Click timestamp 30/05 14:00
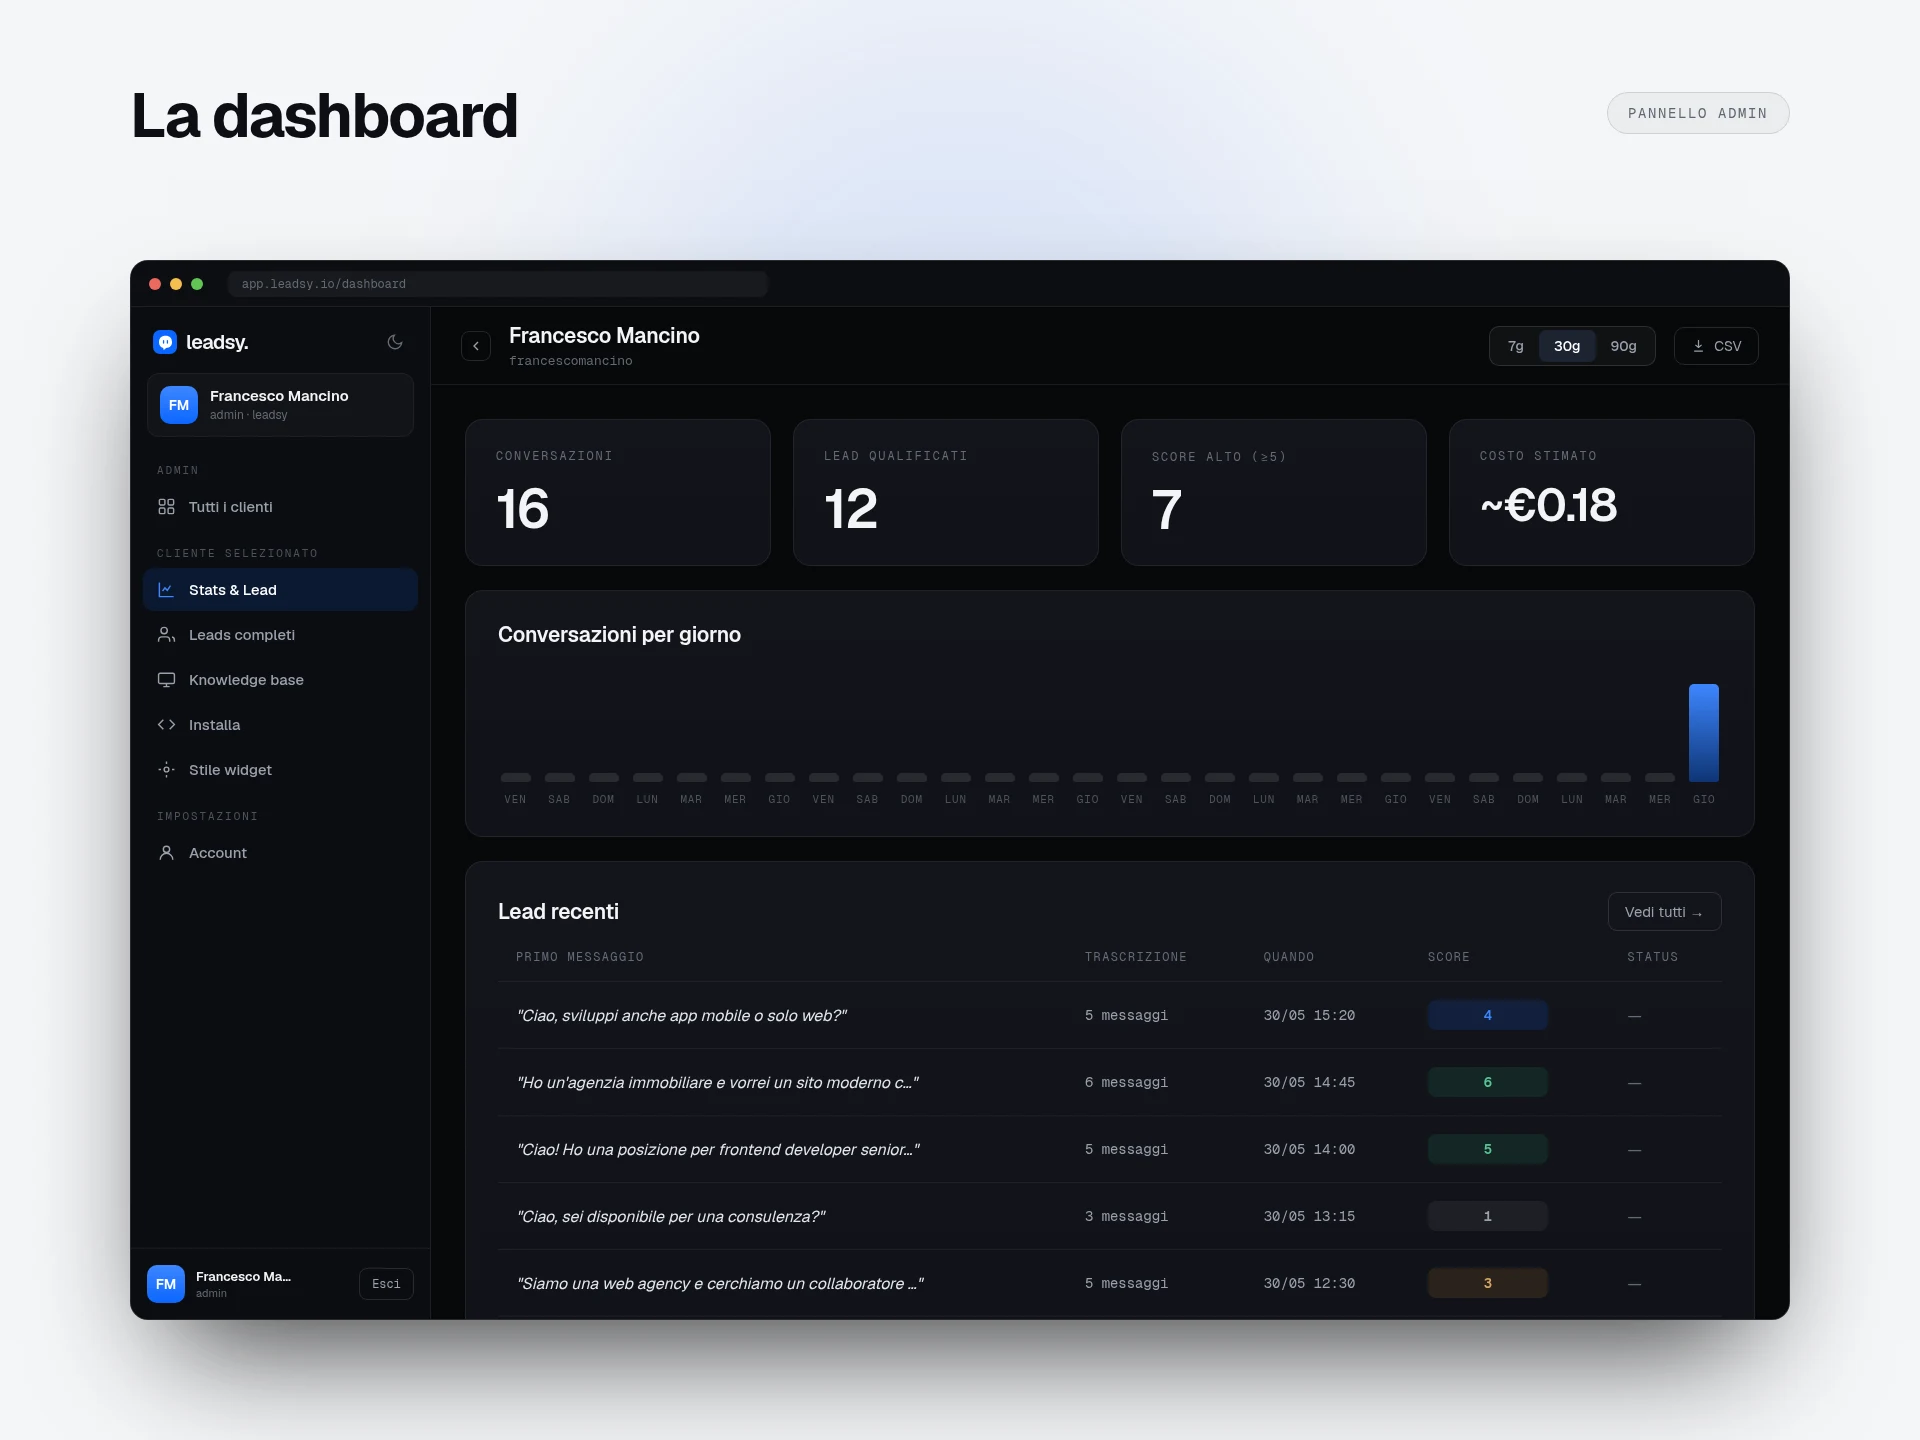1920x1440 pixels. click(1309, 1149)
